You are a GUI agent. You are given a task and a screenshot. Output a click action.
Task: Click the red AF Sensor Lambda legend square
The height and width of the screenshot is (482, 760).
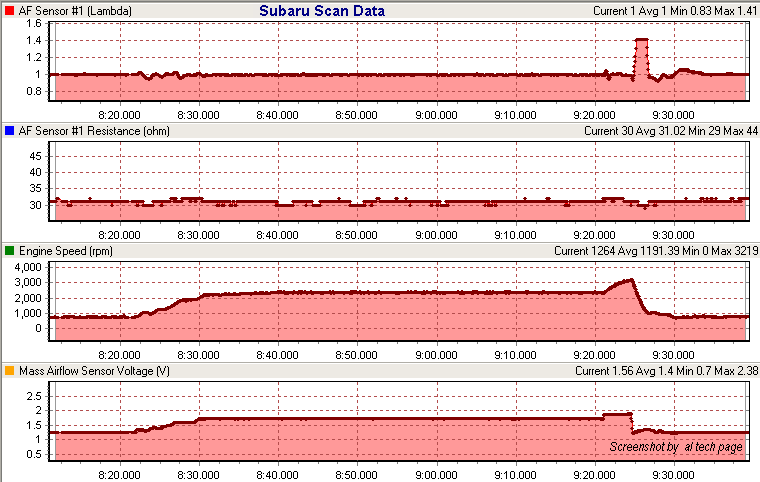pos(9,11)
